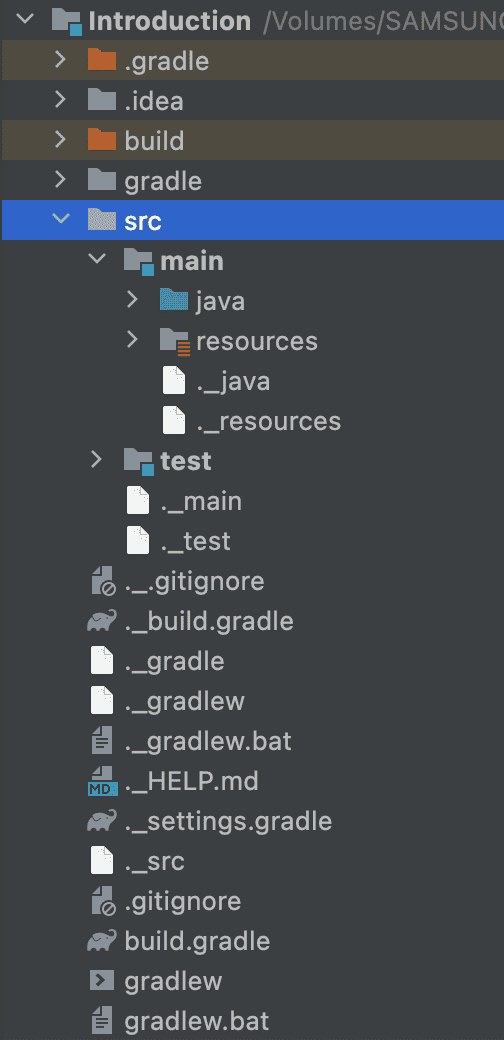Click the resources folder icon
This screenshot has width=504, height=1040.
coord(175,341)
